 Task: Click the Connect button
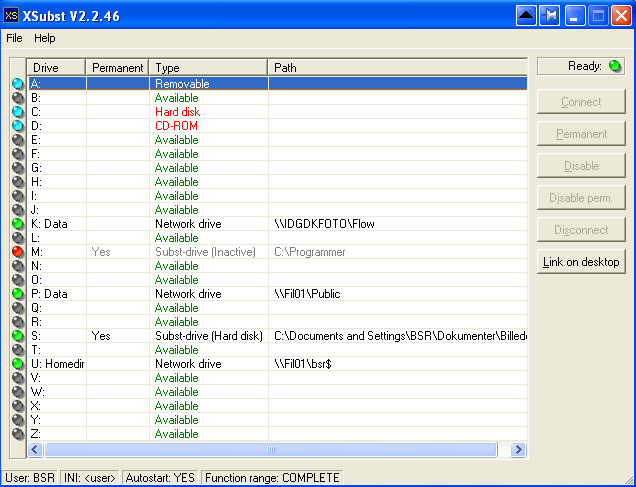click(581, 102)
